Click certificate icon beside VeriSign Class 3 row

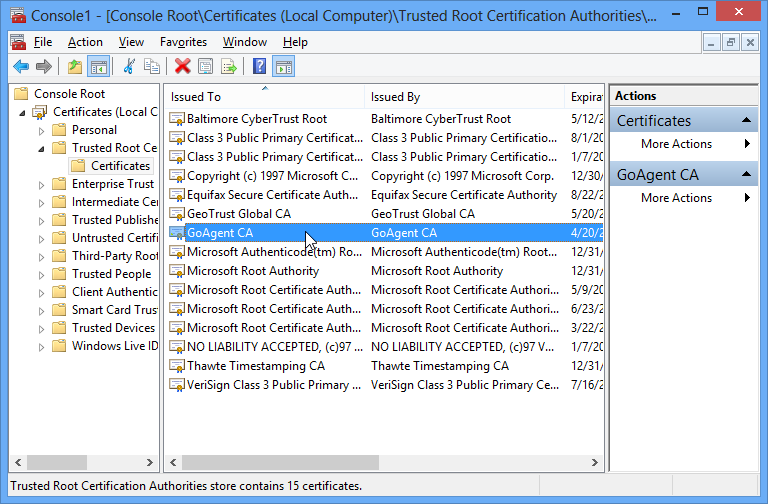click(x=176, y=385)
